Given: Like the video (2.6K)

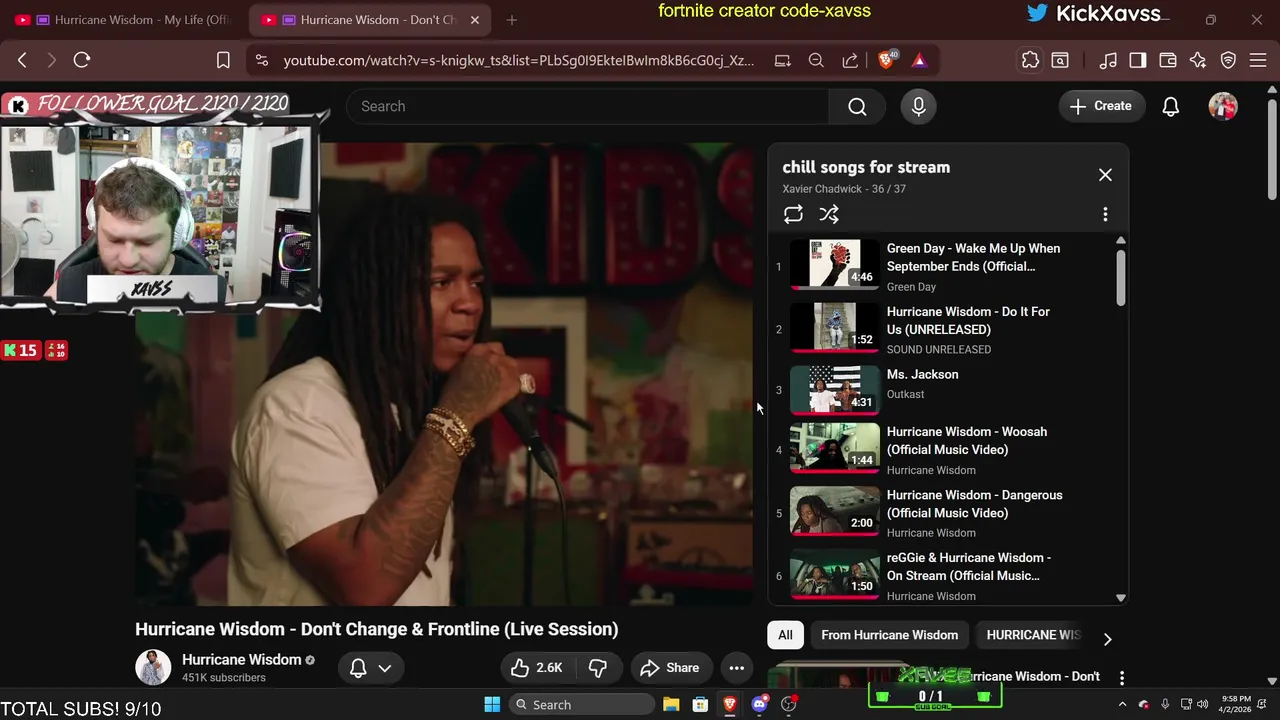Looking at the screenshot, I should tap(537, 668).
